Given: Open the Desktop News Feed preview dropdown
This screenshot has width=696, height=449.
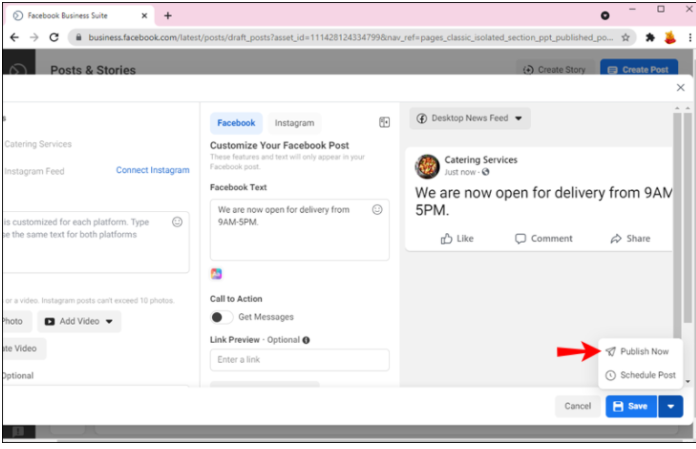Looking at the screenshot, I should 470,118.
